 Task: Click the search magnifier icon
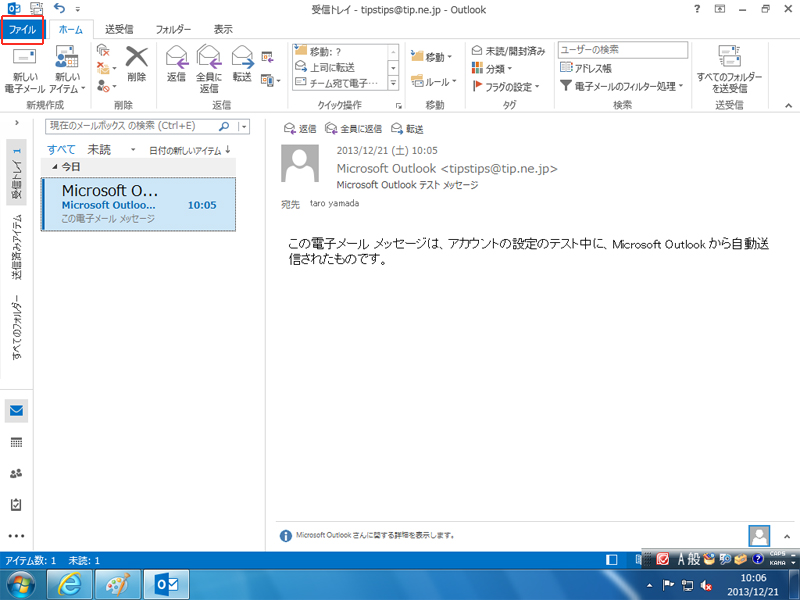point(224,126)
